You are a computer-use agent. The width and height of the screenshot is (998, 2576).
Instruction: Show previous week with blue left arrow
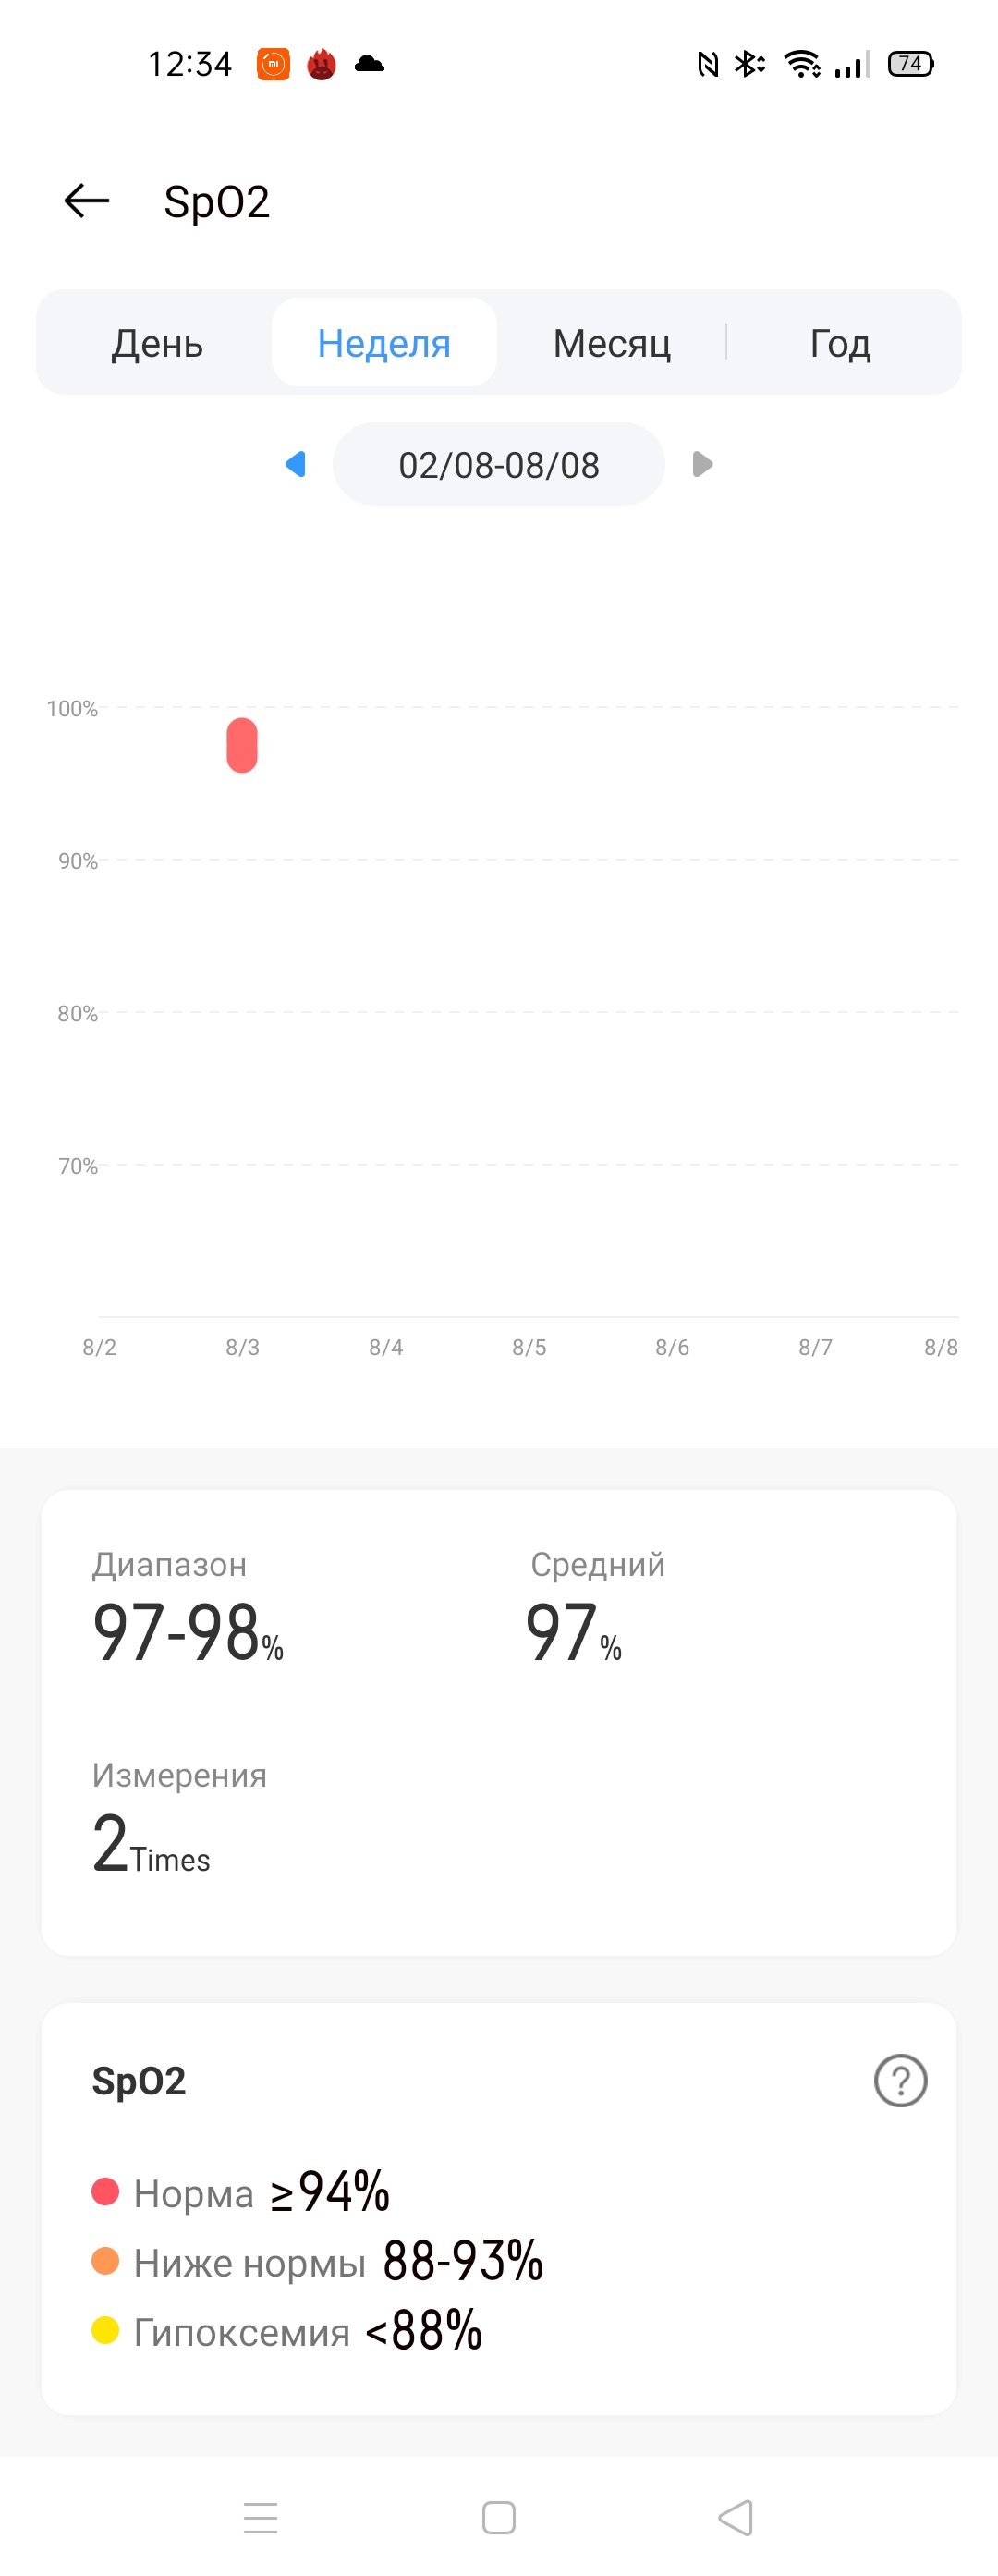click(x=295, y=464)
